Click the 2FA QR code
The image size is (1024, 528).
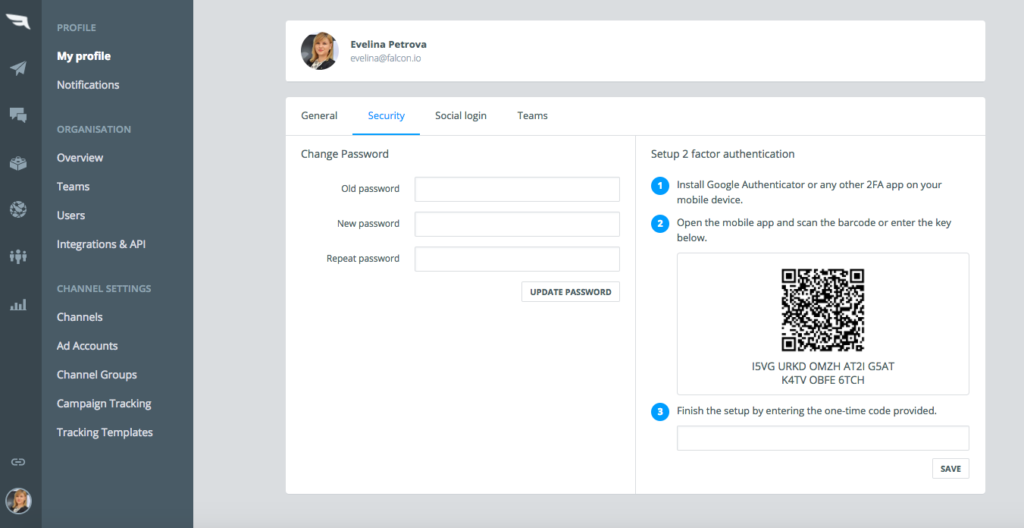pyautogui.click(x=823, y=310)
